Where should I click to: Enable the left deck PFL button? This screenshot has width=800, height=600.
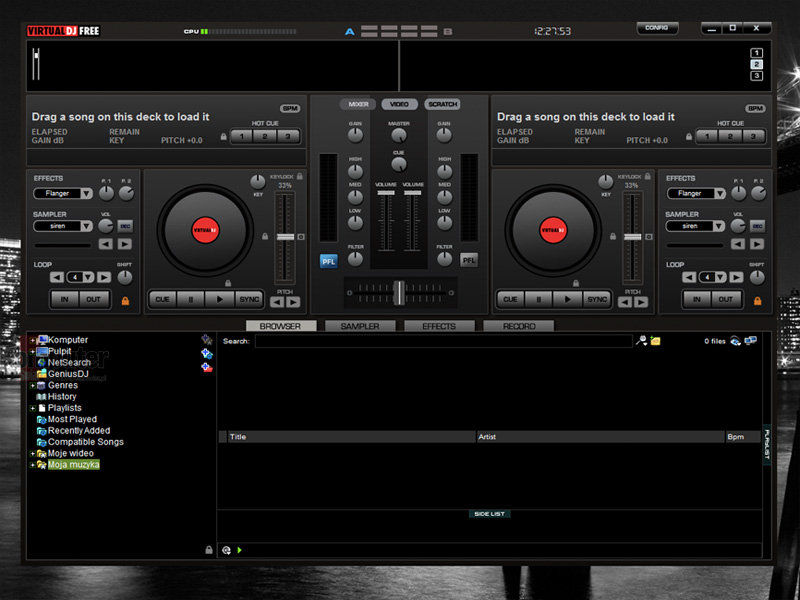[x=329, y=261]
